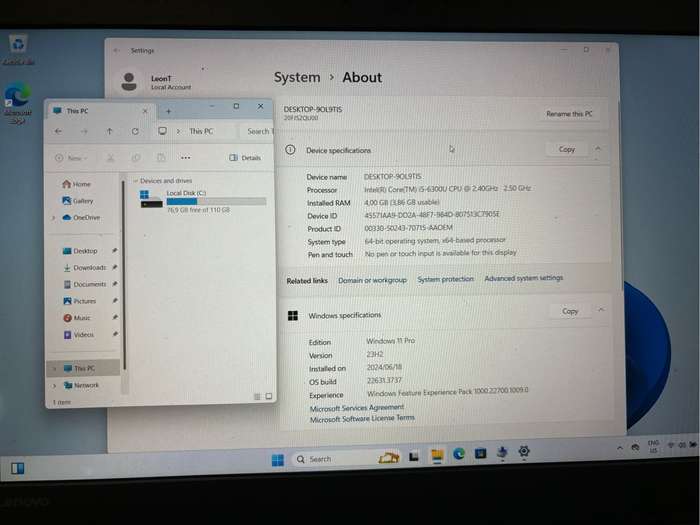Open the System protection link
Screen dimensions: 700x525
pos(446,279)
